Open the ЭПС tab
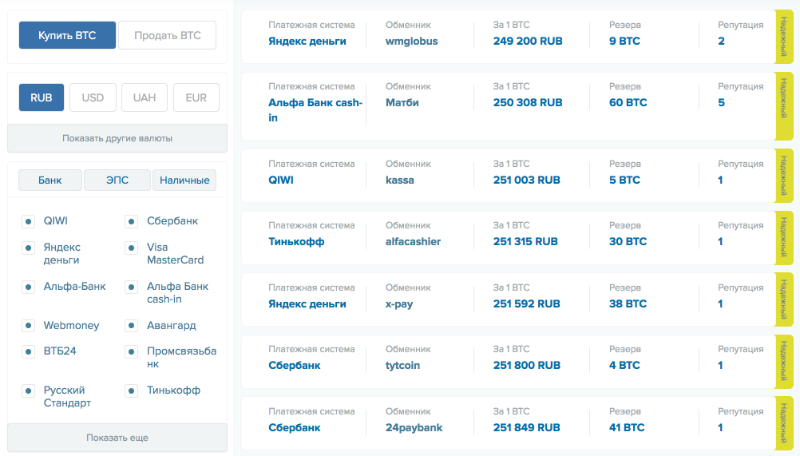 (x=117, y=181)
